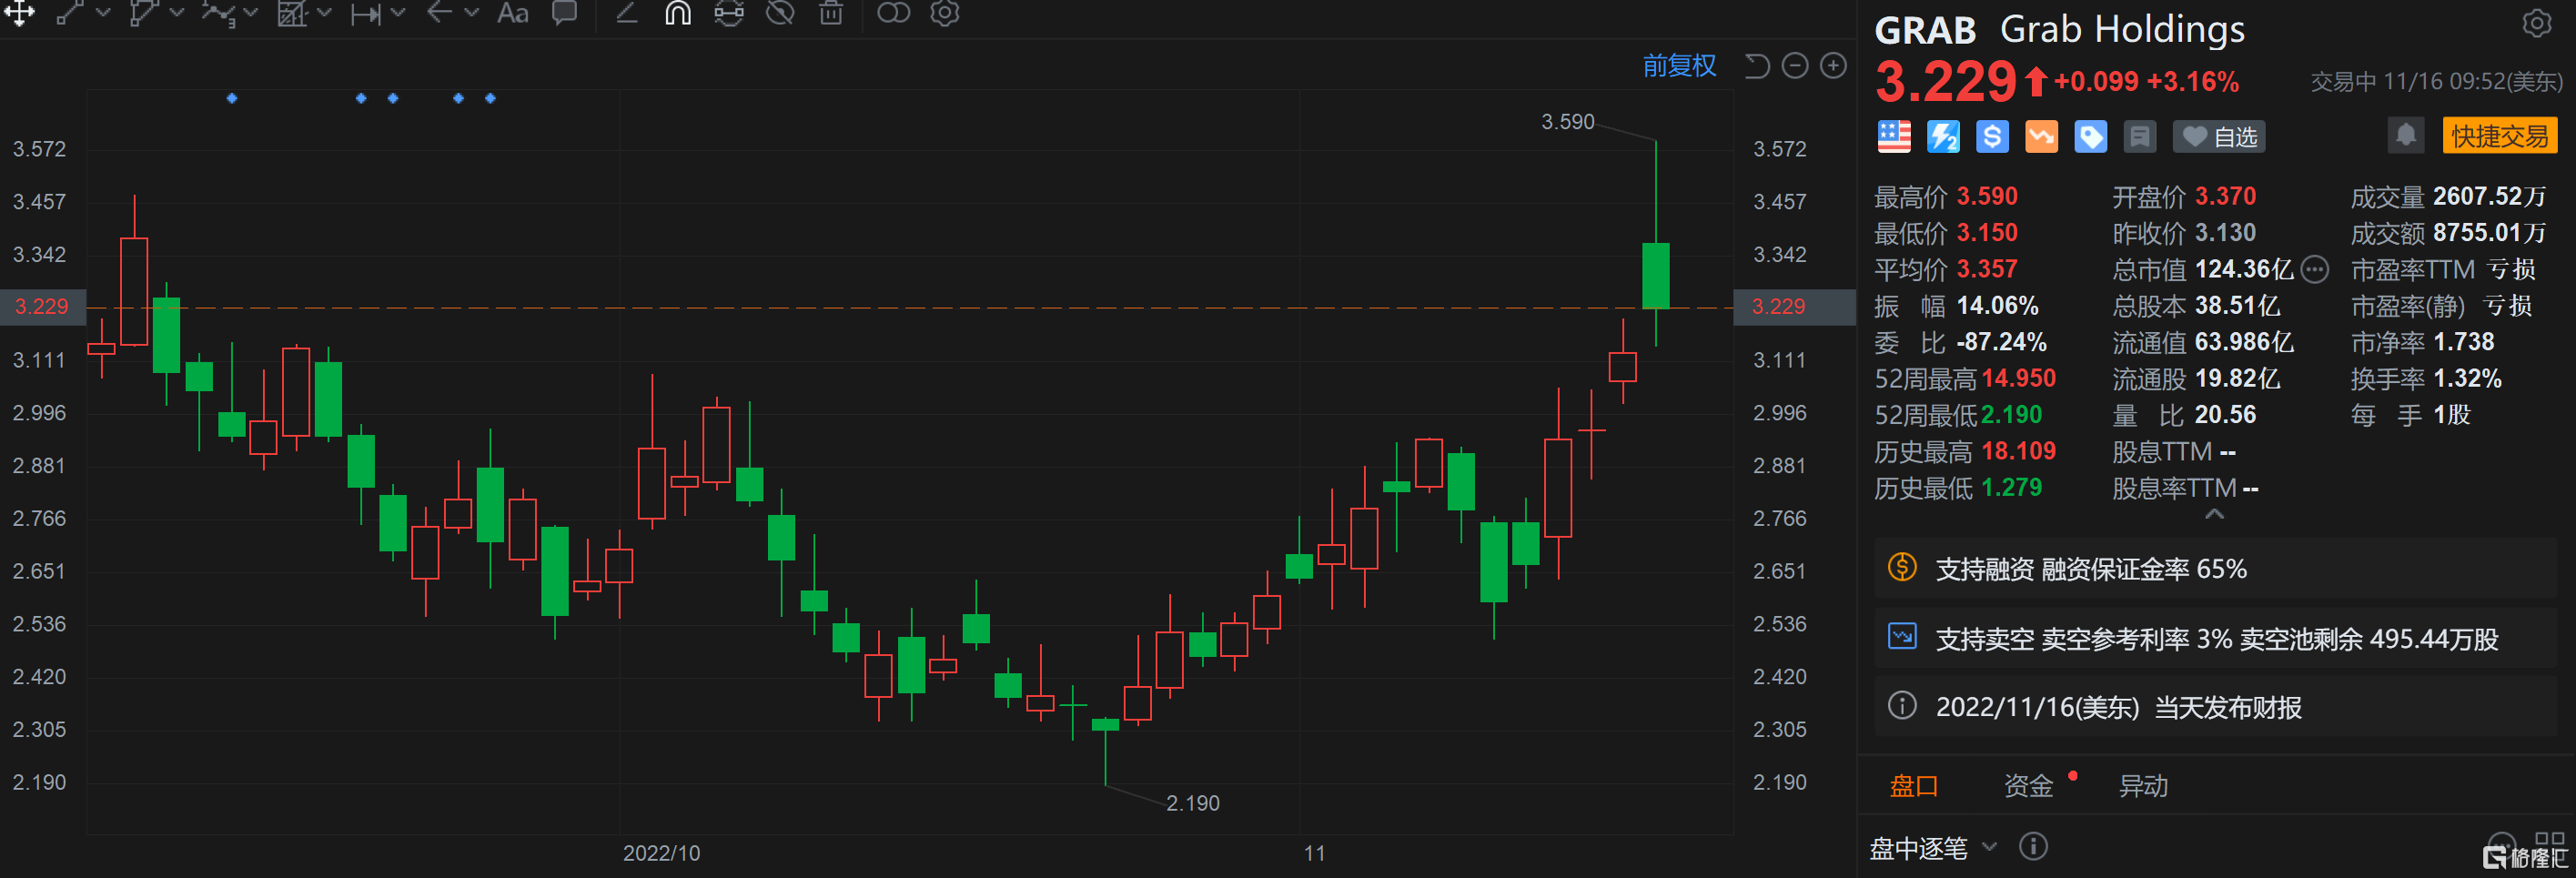This screenshot has width=2576, height=878.
Task: Click the 52周最高 14.950 value
Action: (x=2018, y=379)
